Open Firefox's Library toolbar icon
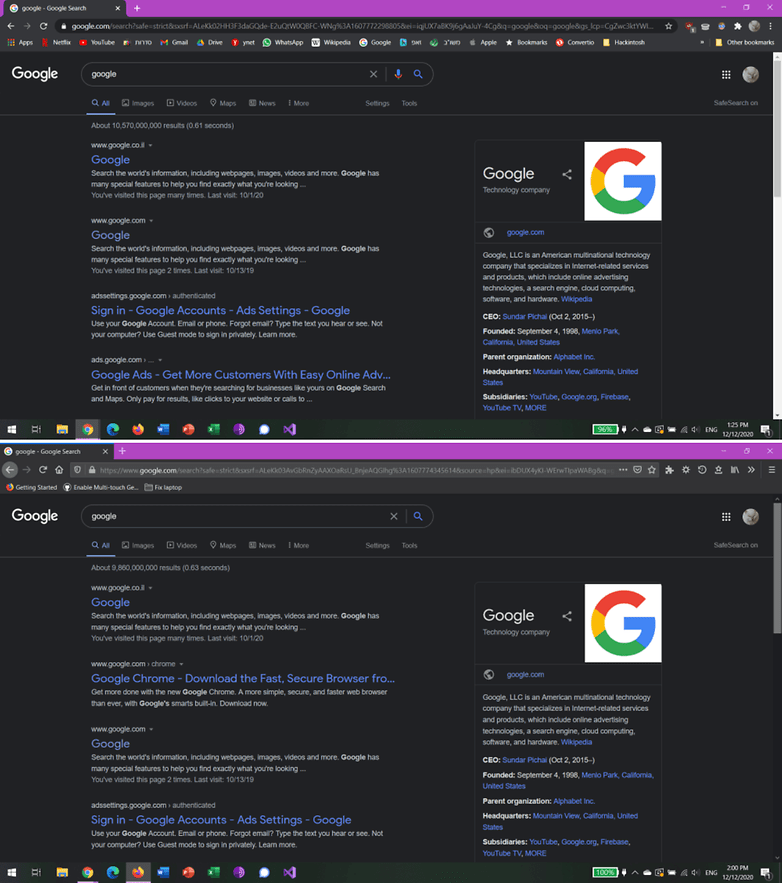Screen dimensions: 782x883 point(735,470)
